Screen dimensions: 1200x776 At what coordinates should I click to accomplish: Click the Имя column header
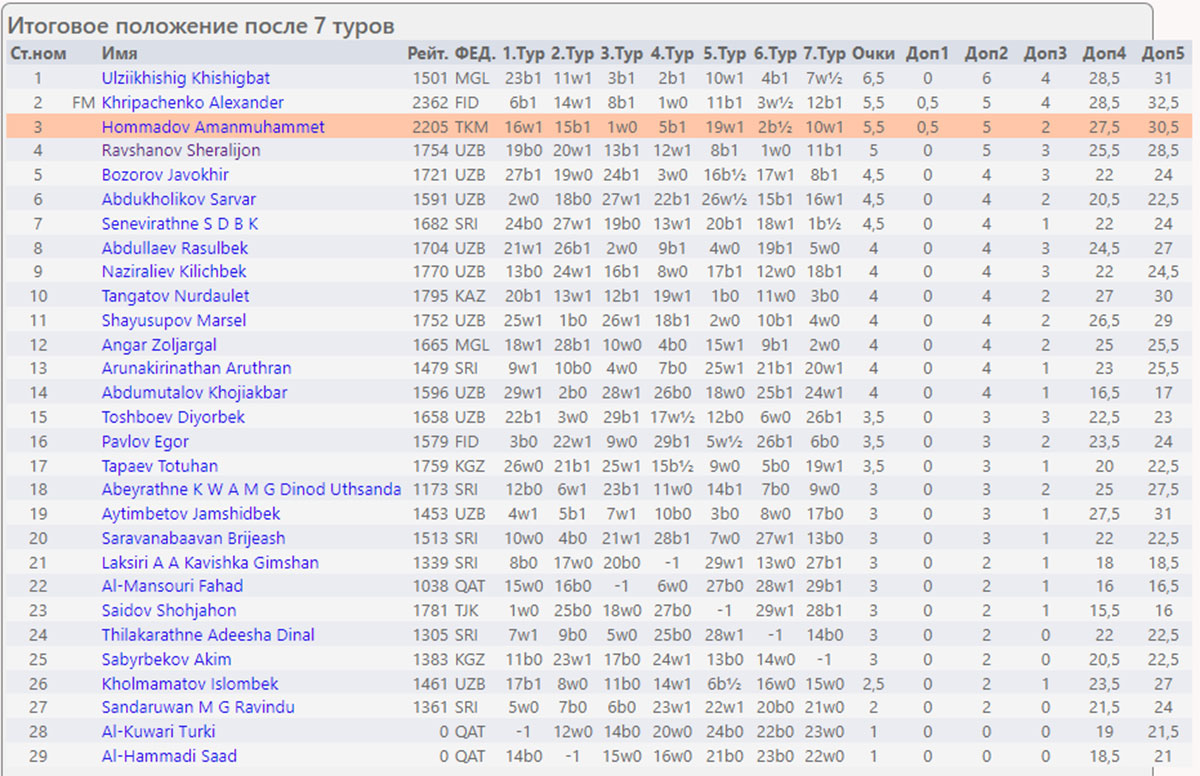click(x=119, y=54)
